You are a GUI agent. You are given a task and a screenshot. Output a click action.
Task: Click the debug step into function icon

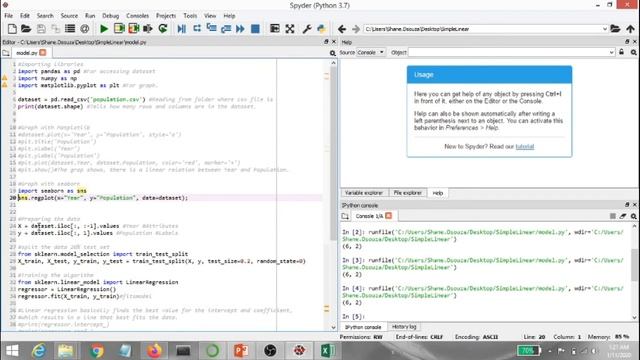tap(211, 29)
